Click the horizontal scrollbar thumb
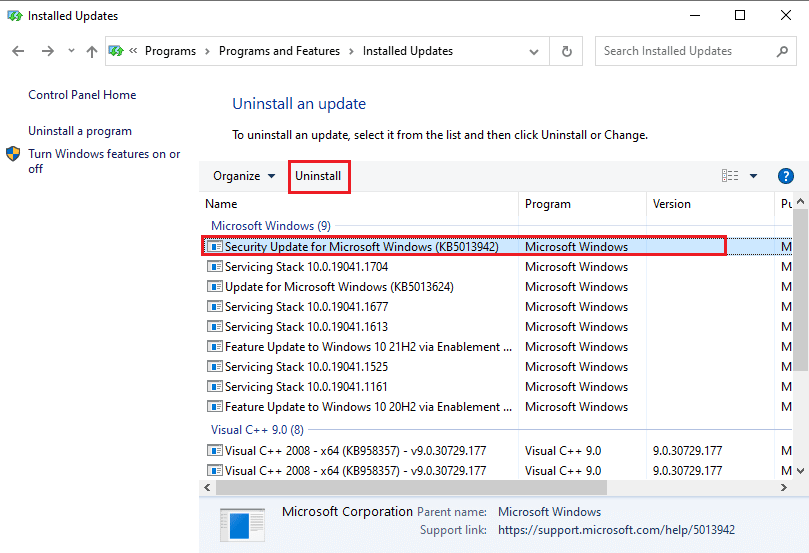This screenshot has height=553, width=809. pos(411,487)
